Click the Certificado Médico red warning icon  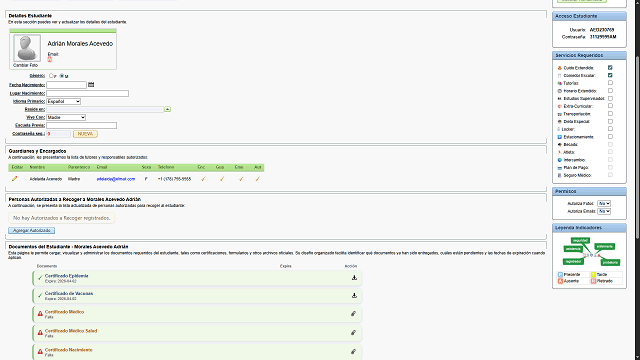click(40, 313)
